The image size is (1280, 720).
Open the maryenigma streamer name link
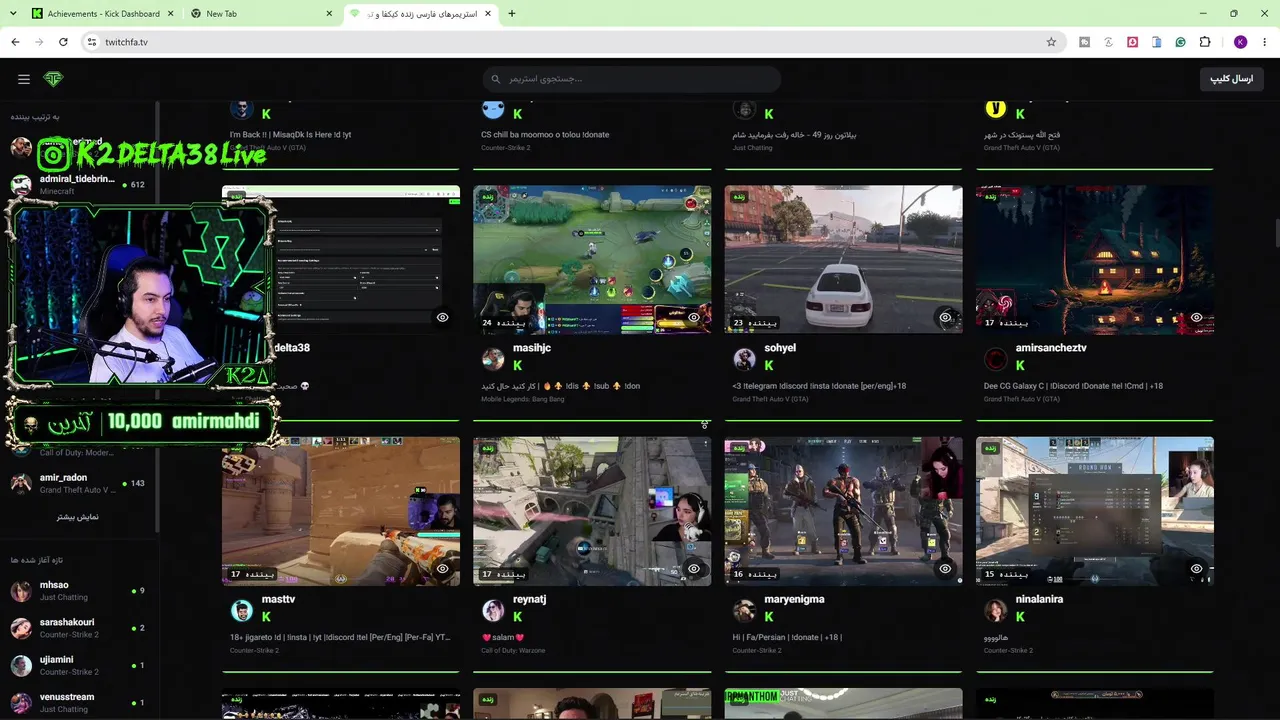pos(794,599)
